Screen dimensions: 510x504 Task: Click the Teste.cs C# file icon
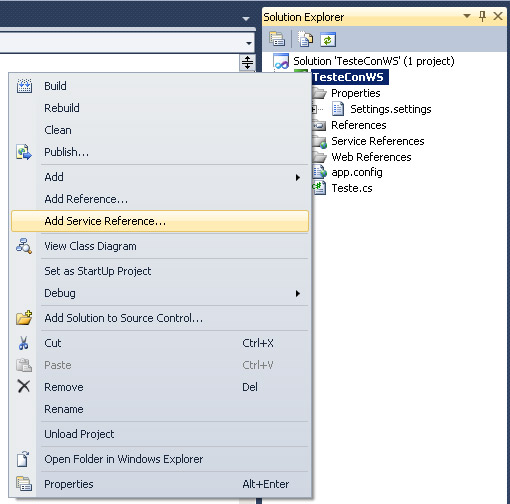[319, 188]
